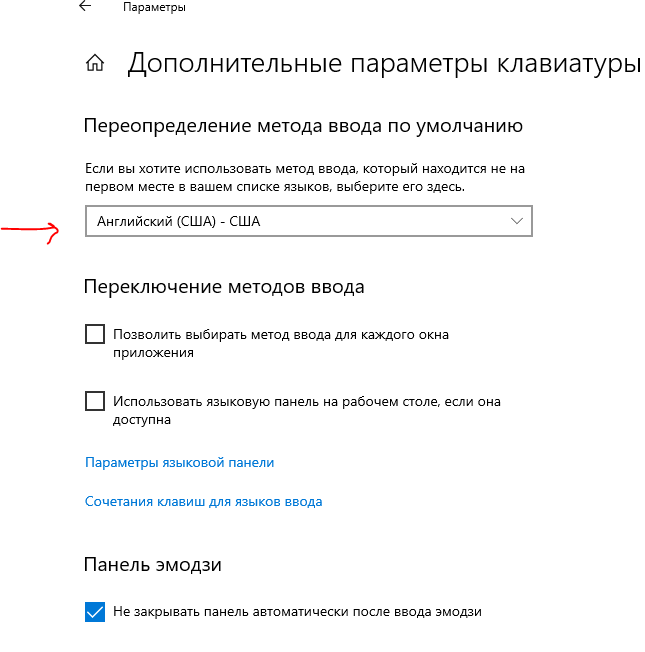Click the red hand-drawn arrow annotation
This screenshot has width=645, height=652.
(32, 229)
